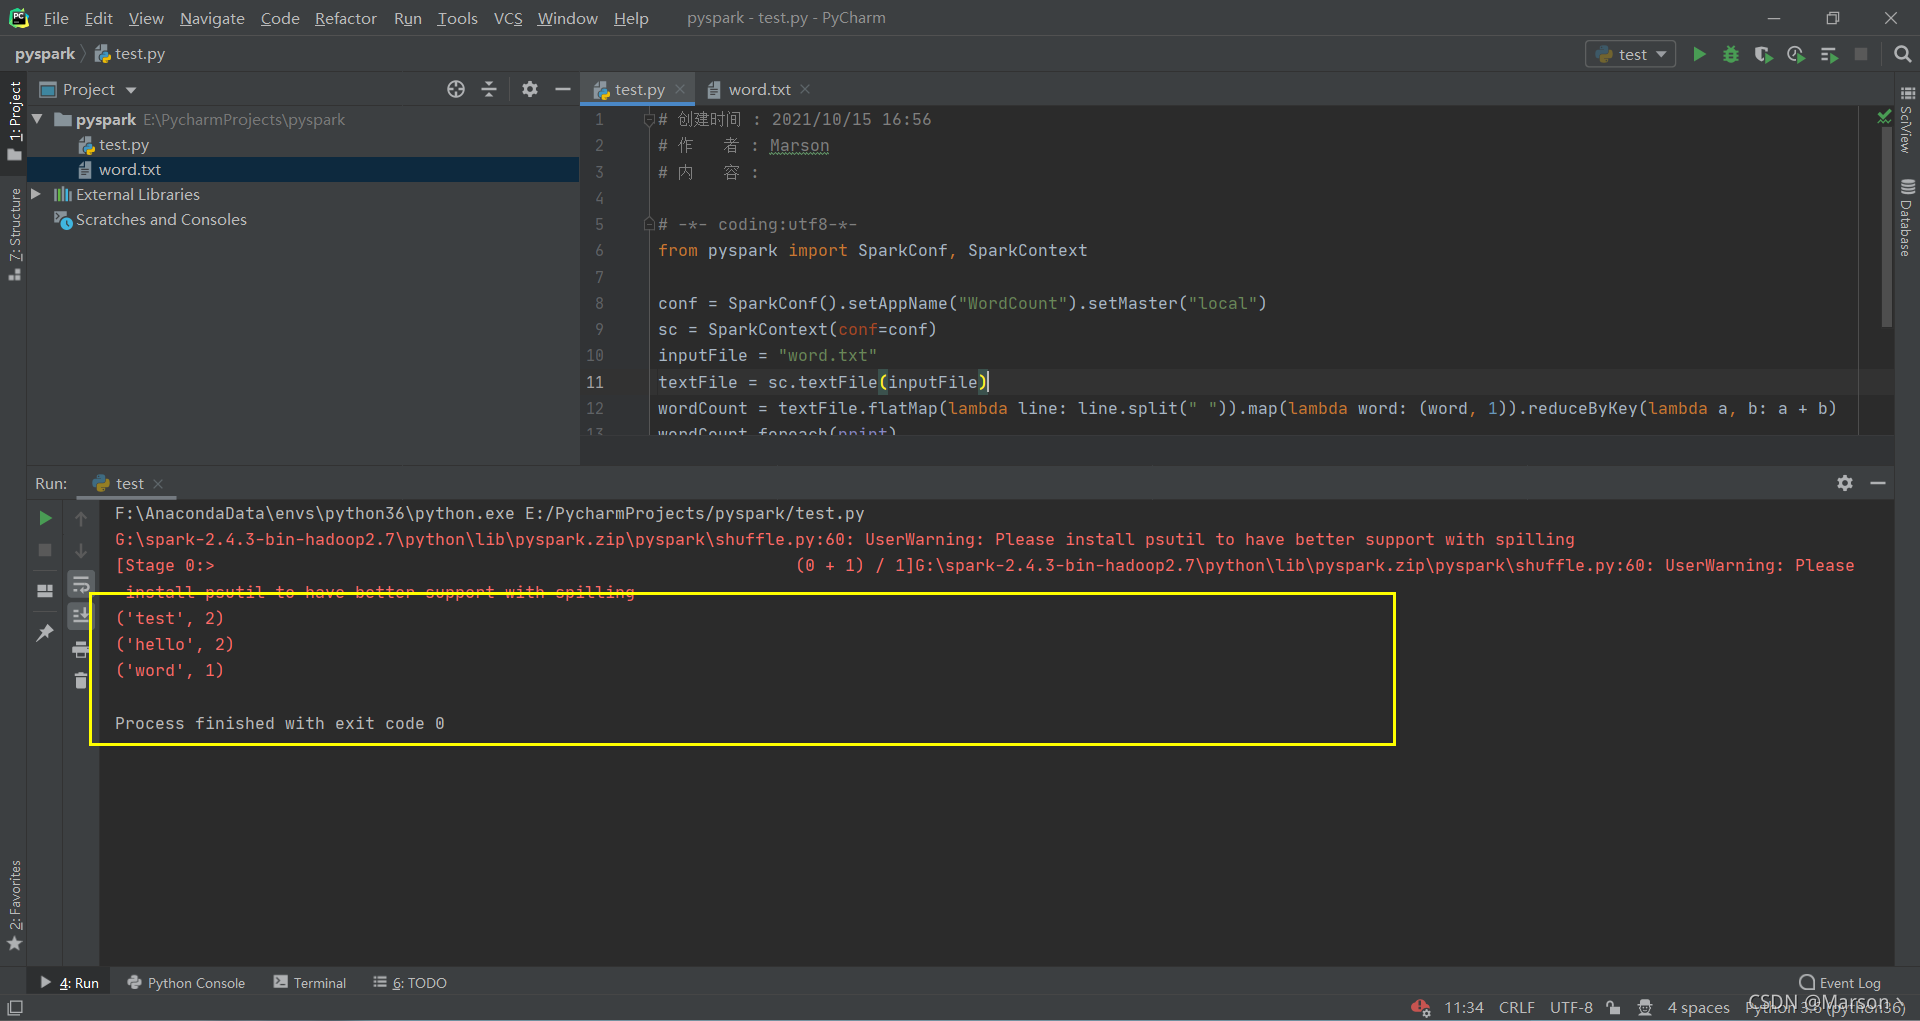The height and width of the screenshot is (1021, 1920).
Task: Open the Python Console tool window
Action: click(x=186, y=983)
